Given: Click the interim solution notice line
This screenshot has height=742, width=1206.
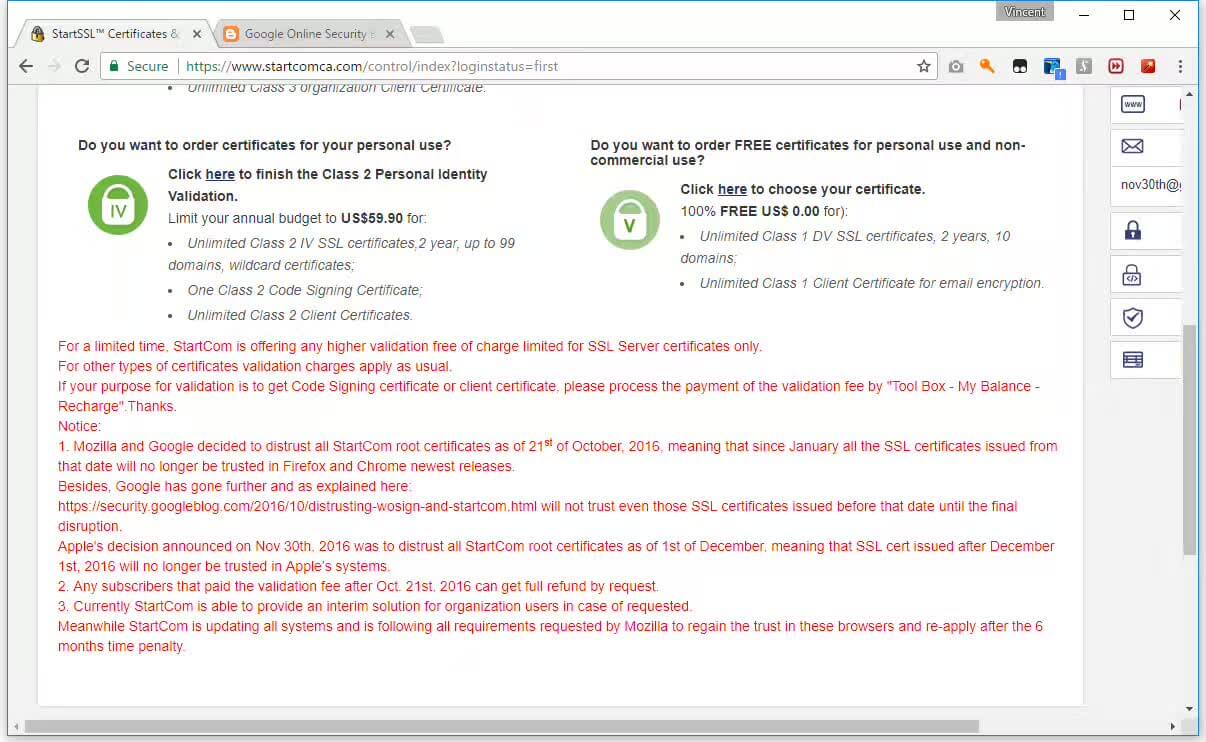Looking at the screenshot, I should [x=375, y=606].
